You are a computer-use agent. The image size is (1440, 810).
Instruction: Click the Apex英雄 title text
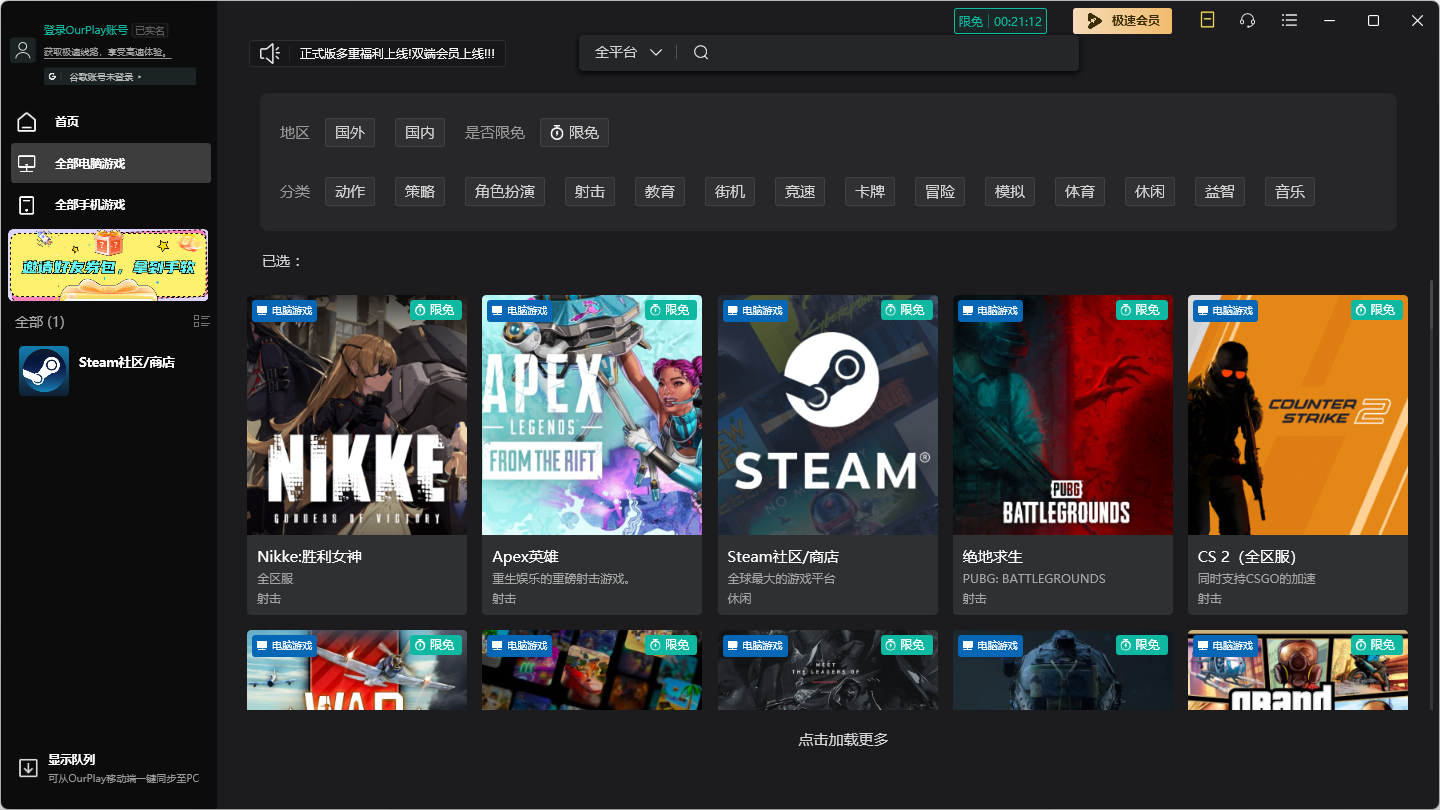[x=526, y=557]
